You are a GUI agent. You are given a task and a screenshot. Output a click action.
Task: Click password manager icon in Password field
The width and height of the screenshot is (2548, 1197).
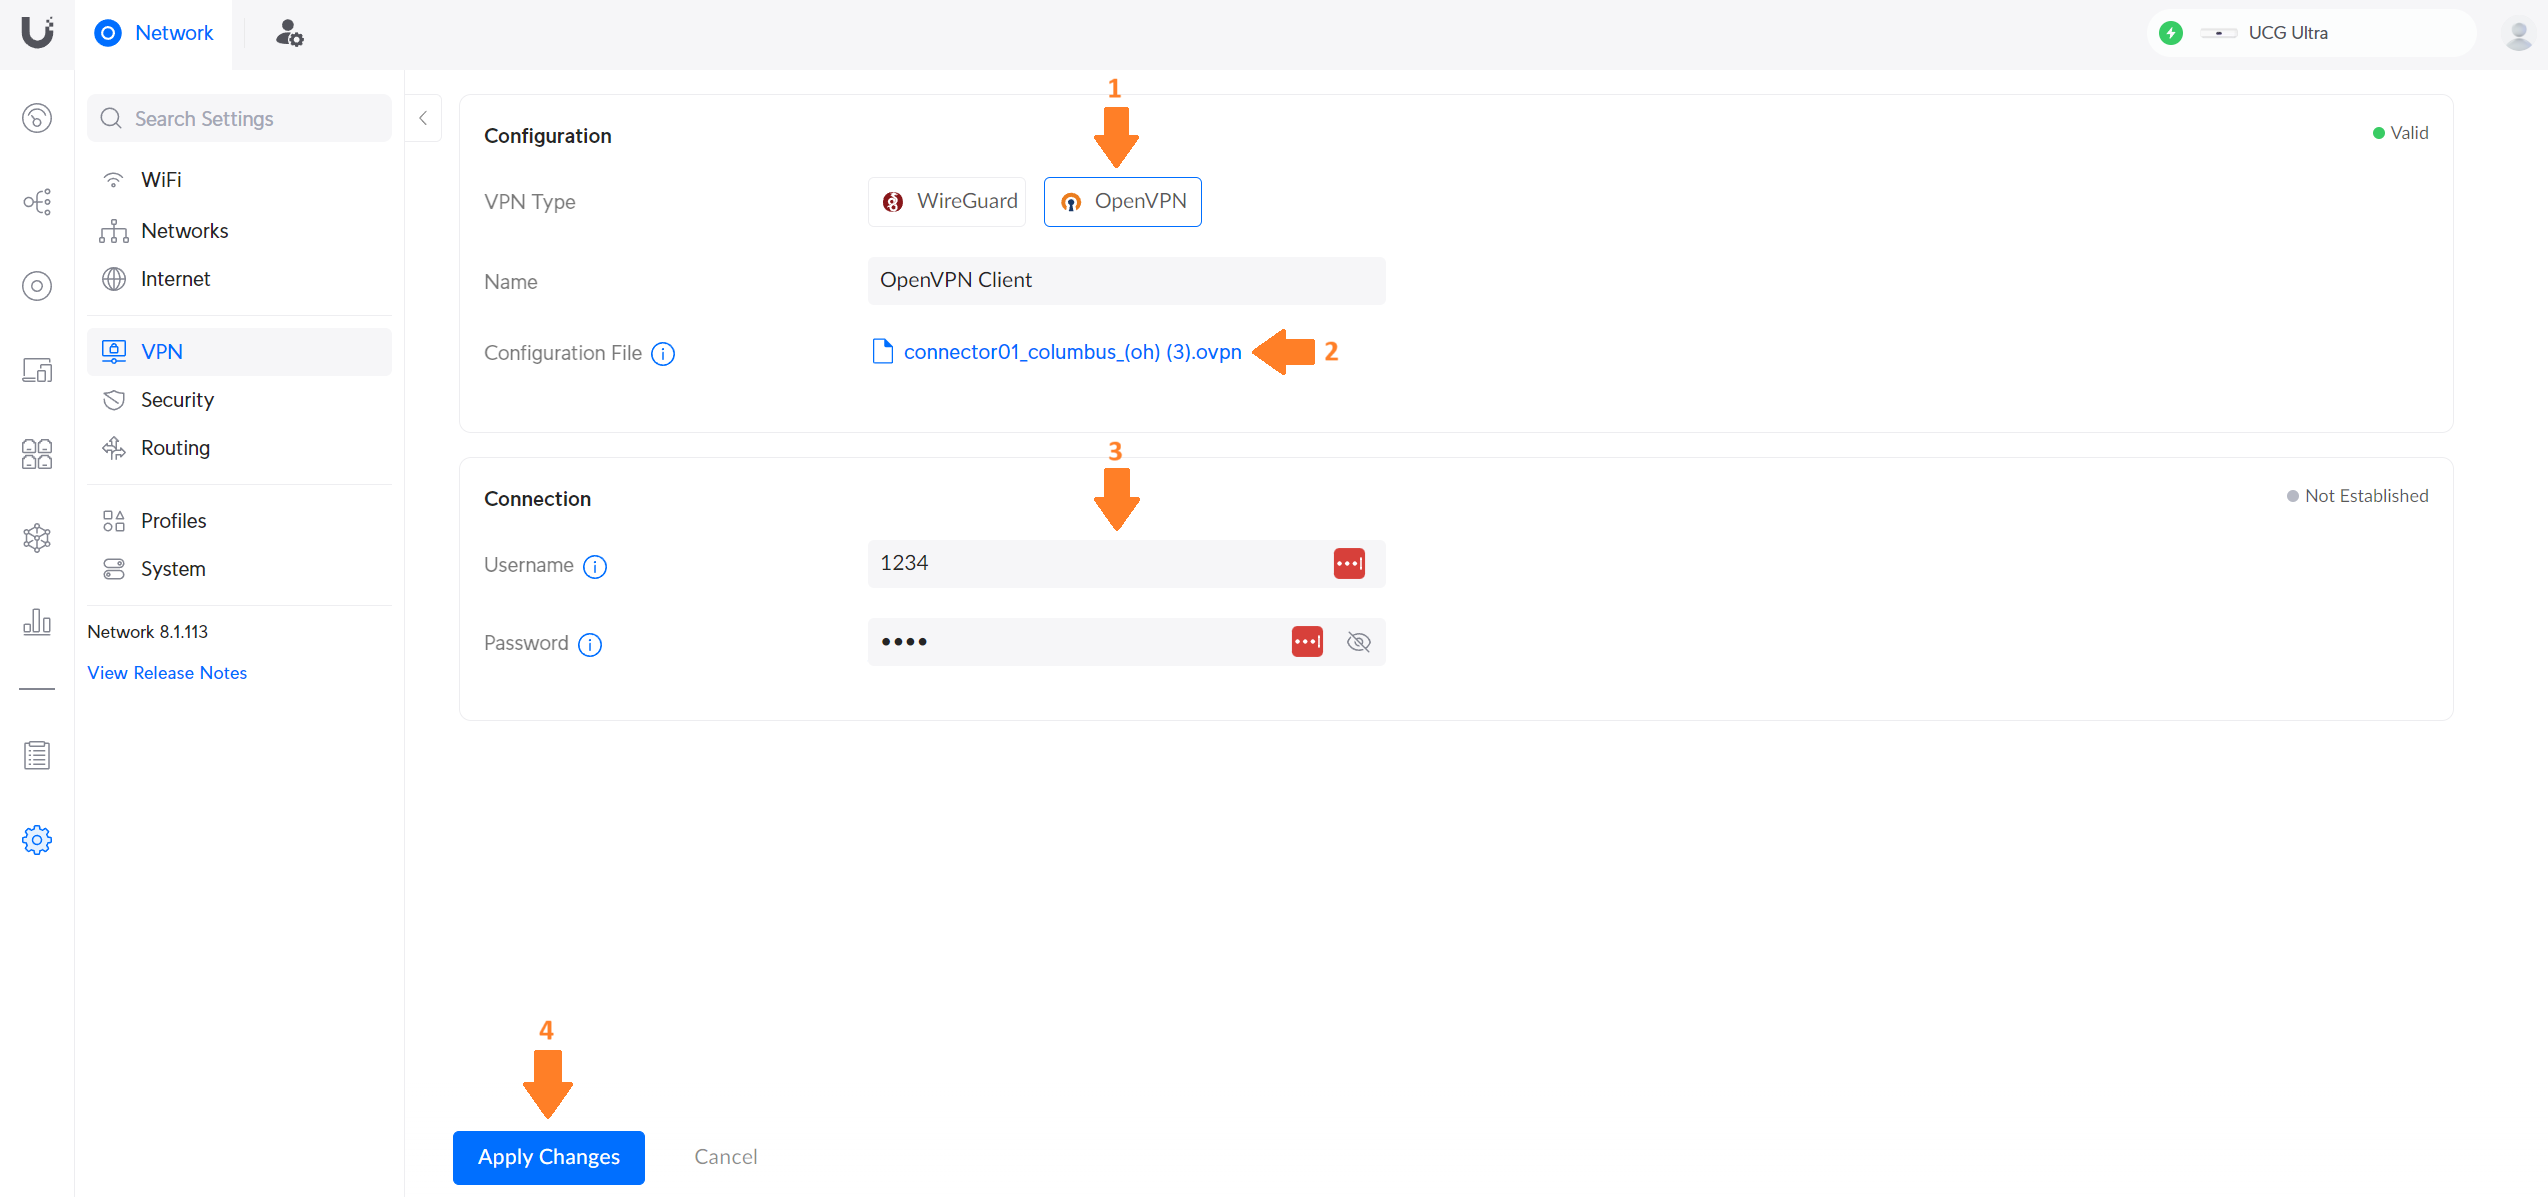point(1307,642)
